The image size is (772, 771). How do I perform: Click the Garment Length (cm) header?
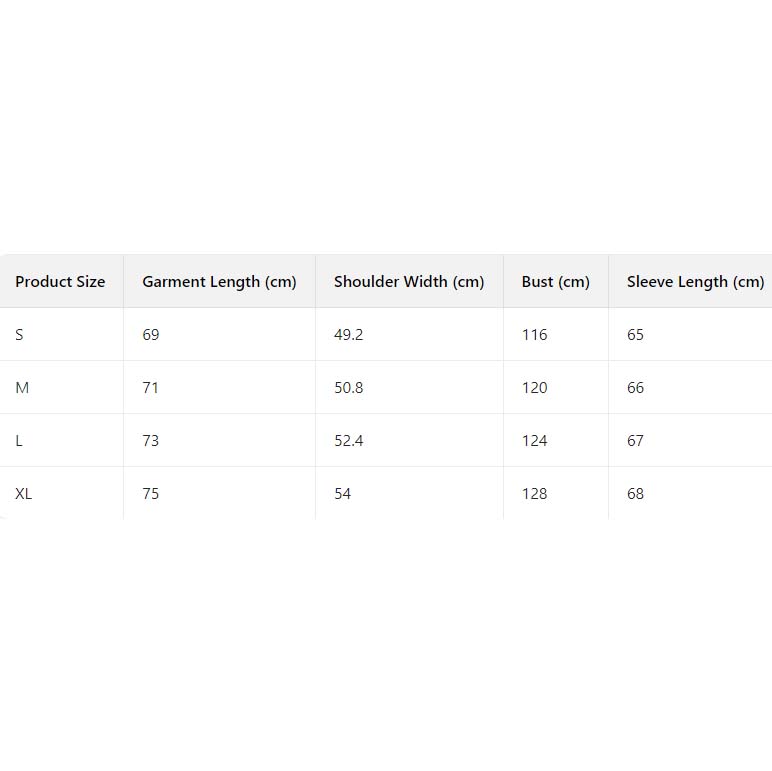coord(219,282)
